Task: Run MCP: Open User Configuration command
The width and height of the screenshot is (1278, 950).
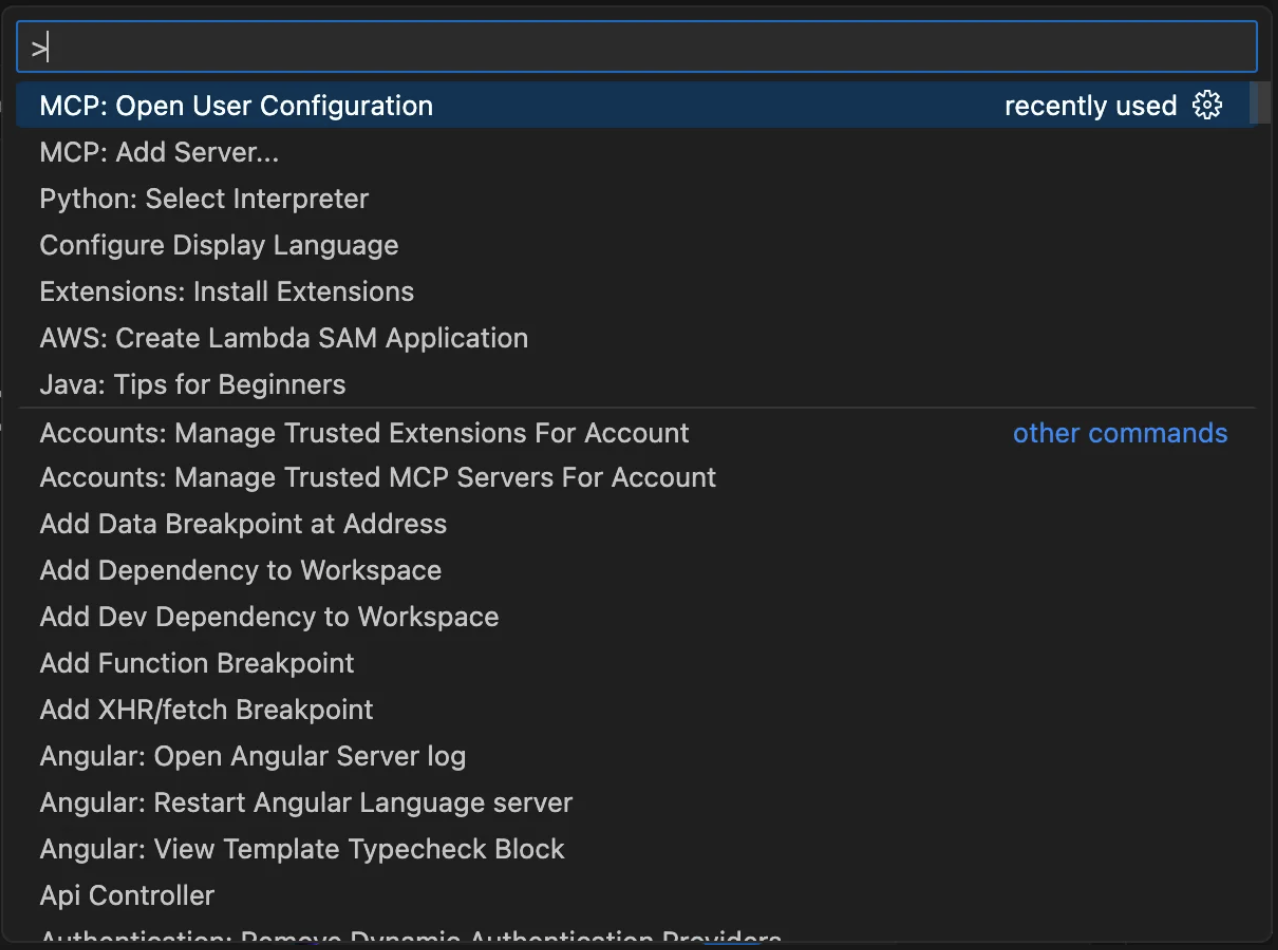Action: tap(236, 106)
